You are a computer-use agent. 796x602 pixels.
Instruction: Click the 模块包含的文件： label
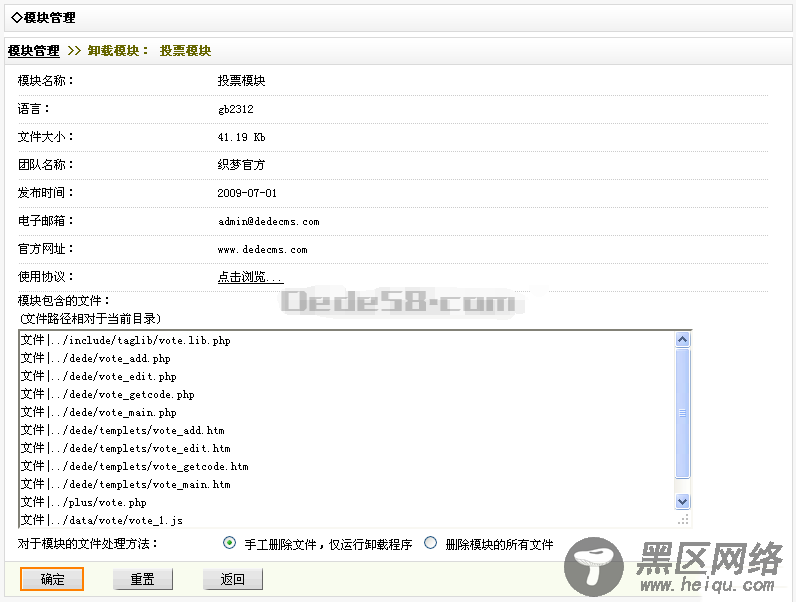(x=63, y=300)
